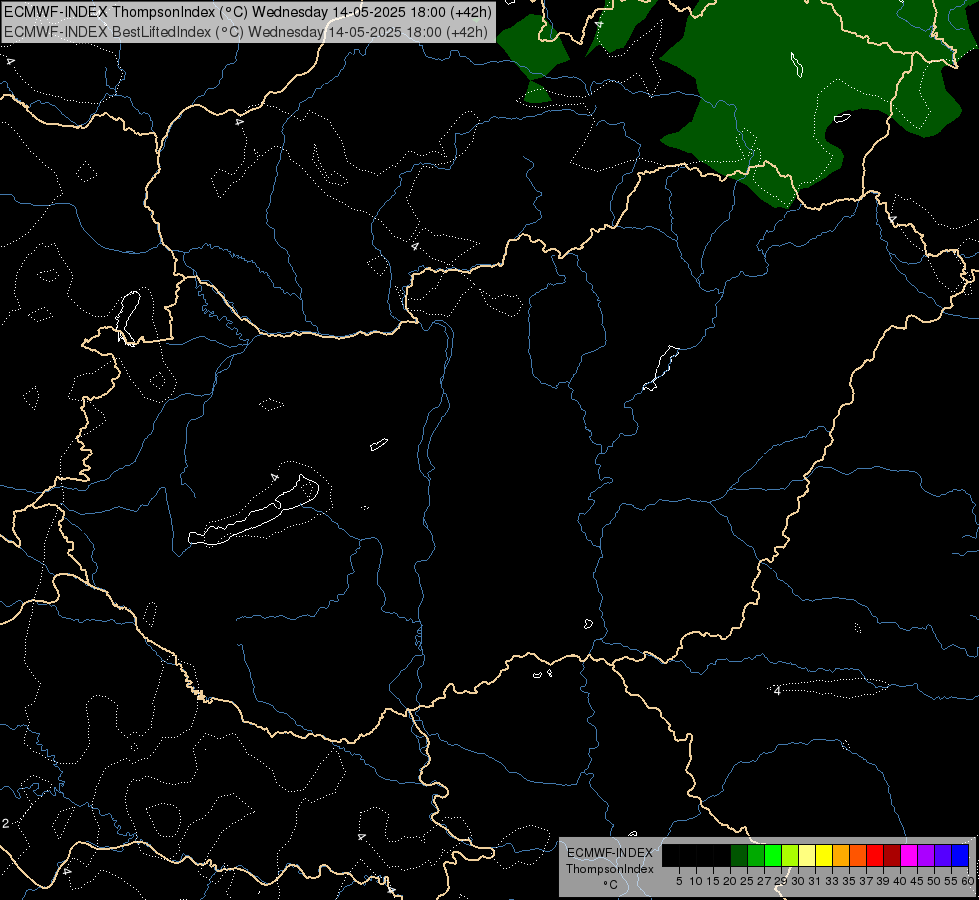
Task: Select the pure yellow 31-33 legend swatch
Action: point(824,855)
